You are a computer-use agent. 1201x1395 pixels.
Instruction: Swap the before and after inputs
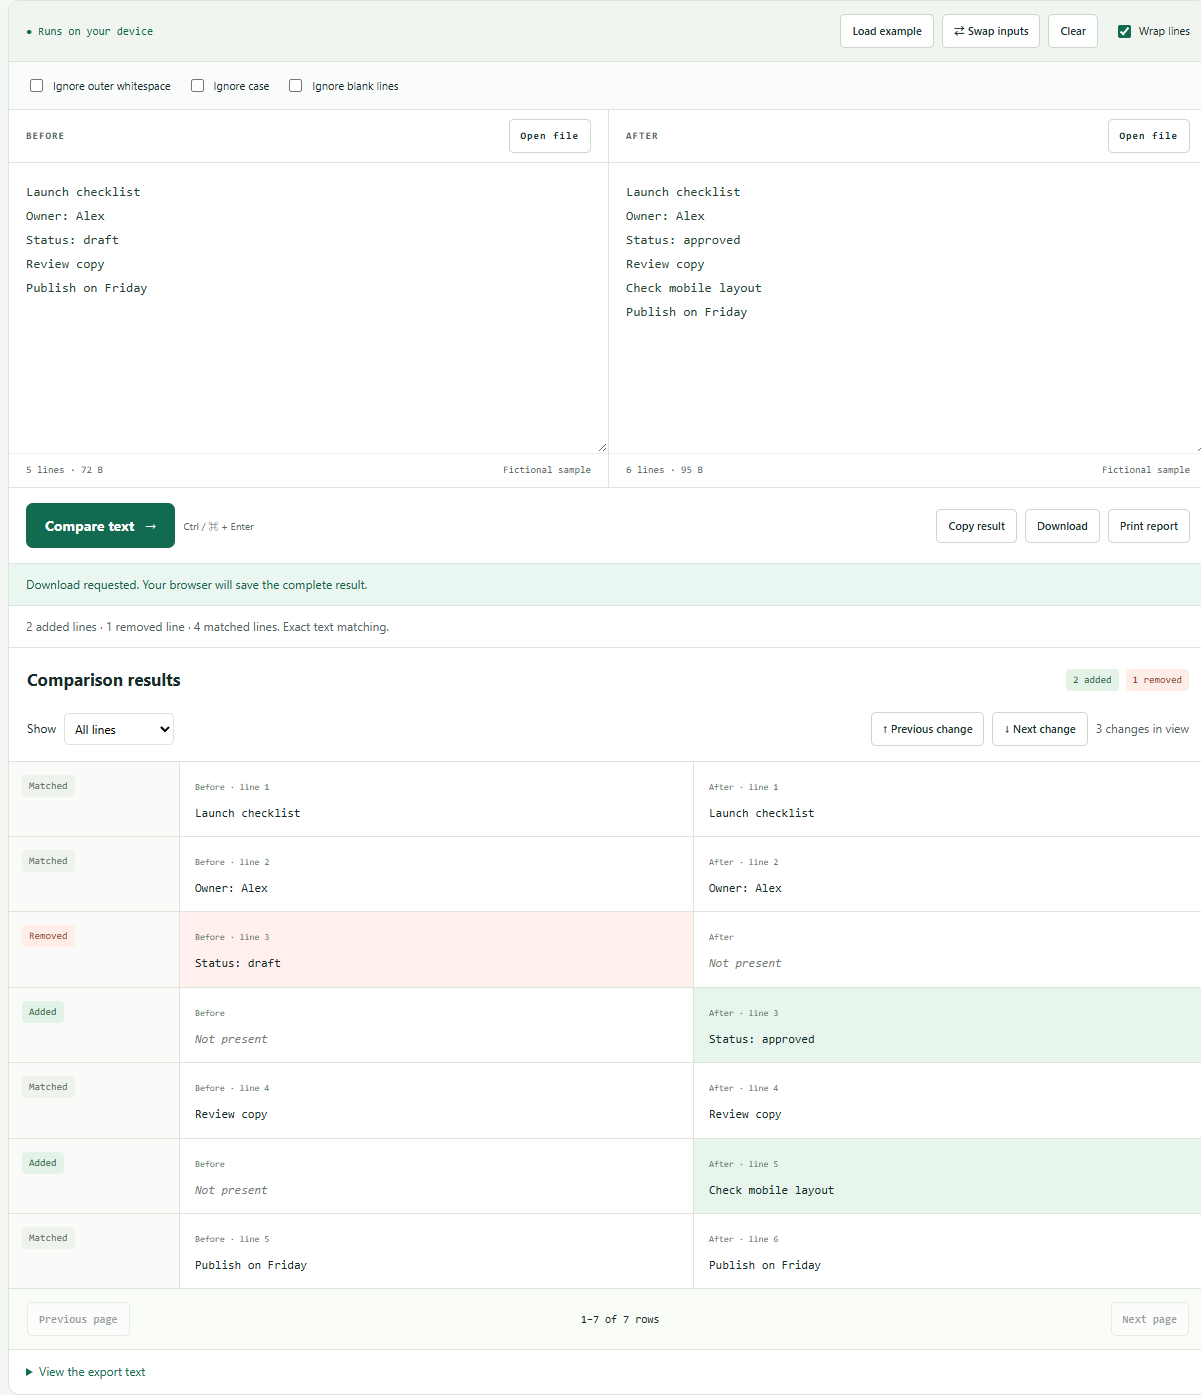point(991,31)
